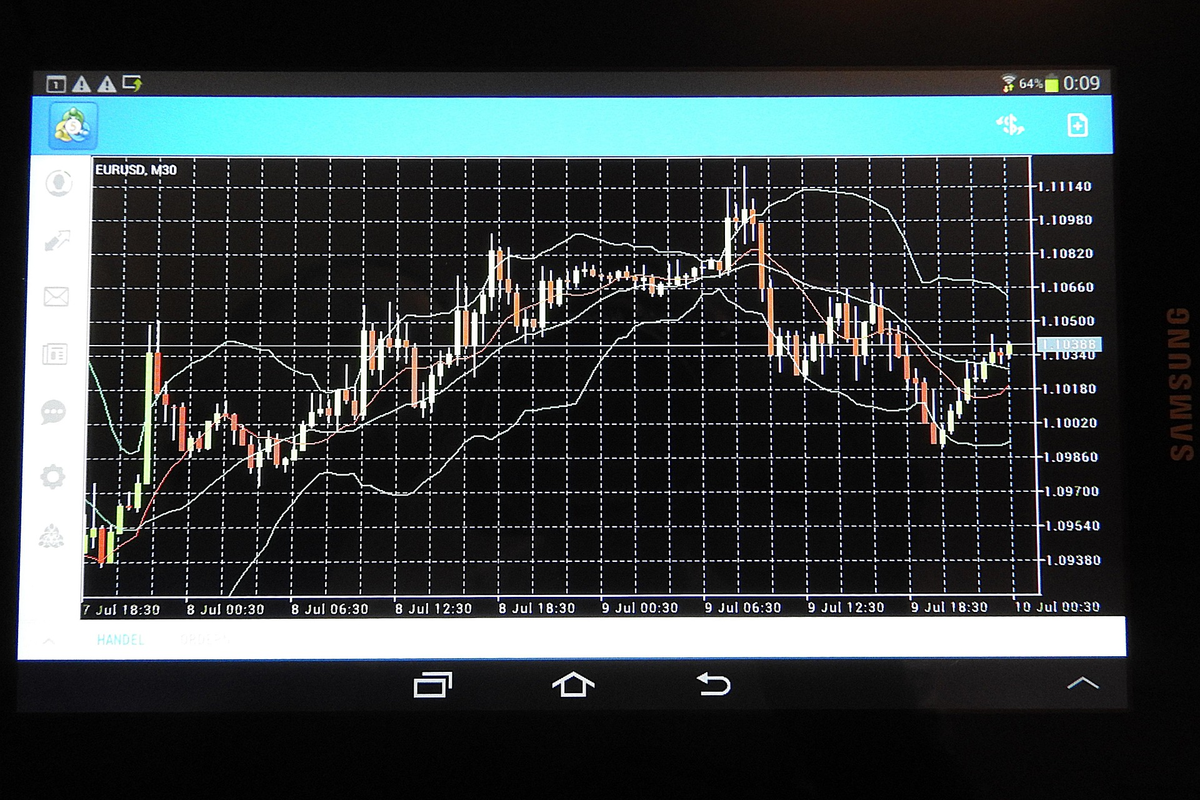
Task: Open the News newspaper icon
Action: click(55, 353)
